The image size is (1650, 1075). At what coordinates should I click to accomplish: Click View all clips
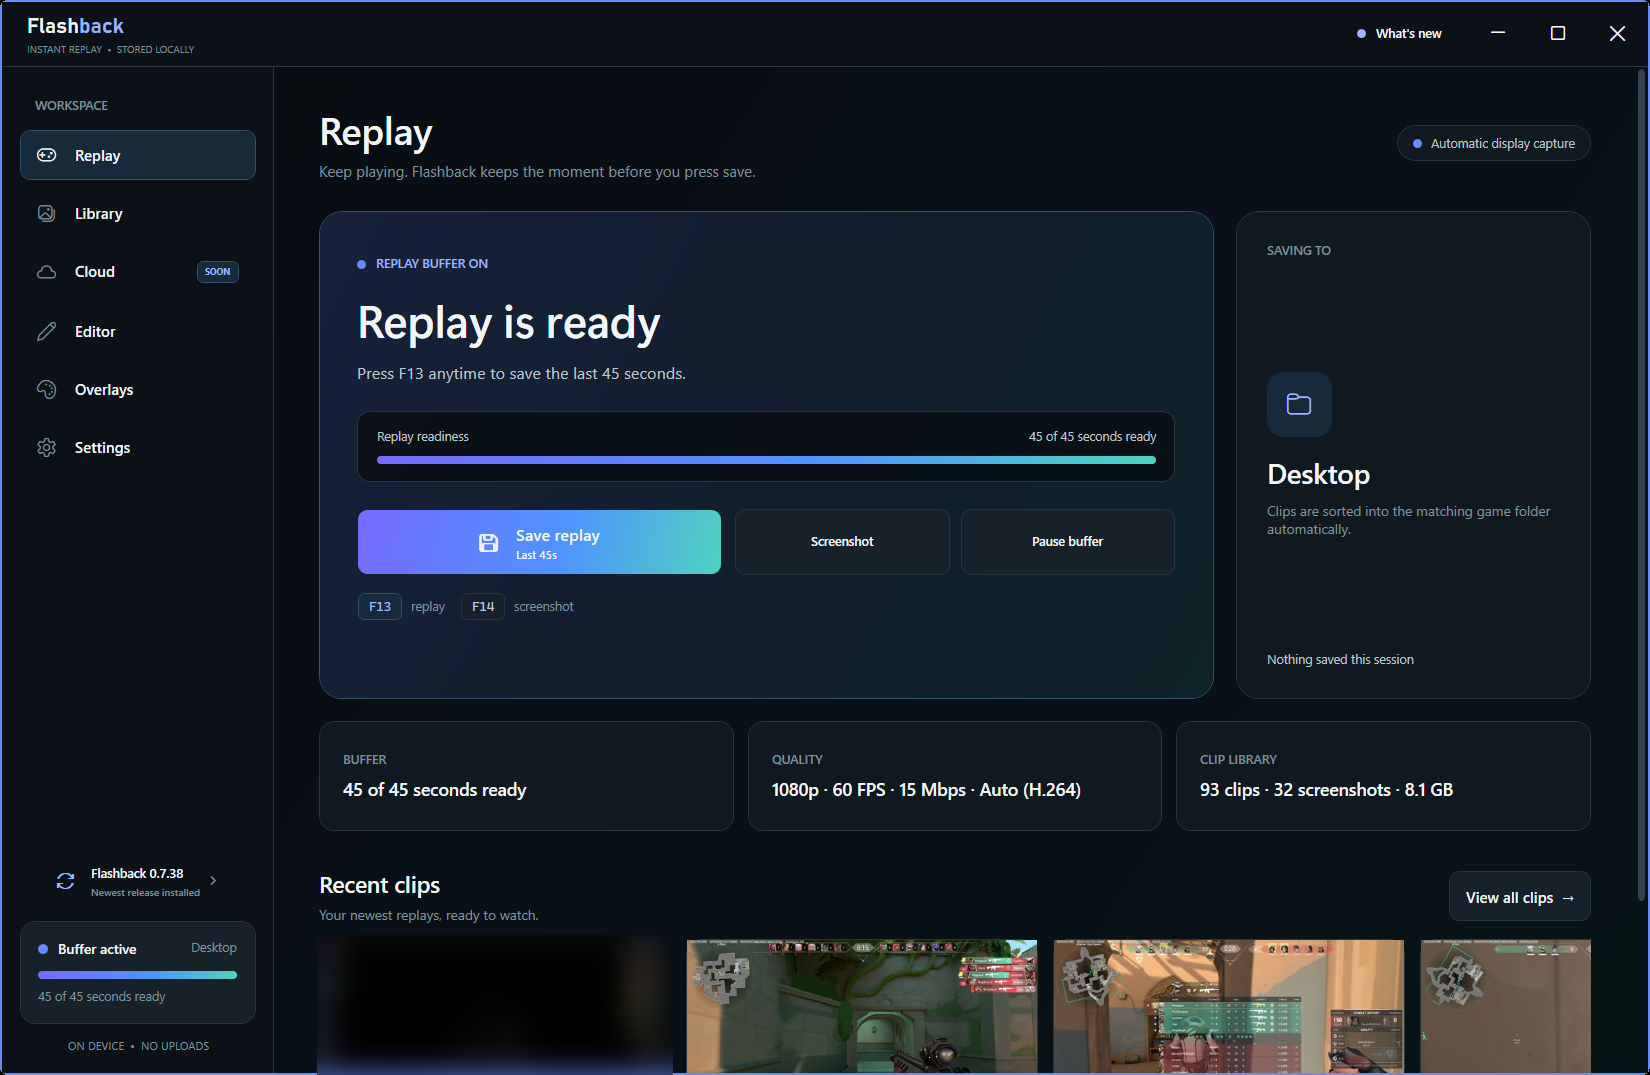click(x=1519, y=897)
